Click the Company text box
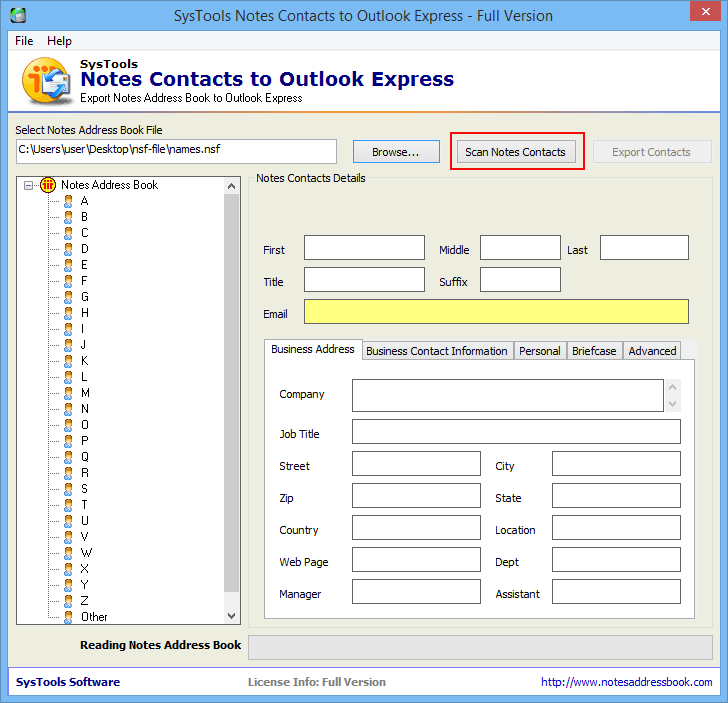This screenshot has height=703, width=728. pos(508,396)
